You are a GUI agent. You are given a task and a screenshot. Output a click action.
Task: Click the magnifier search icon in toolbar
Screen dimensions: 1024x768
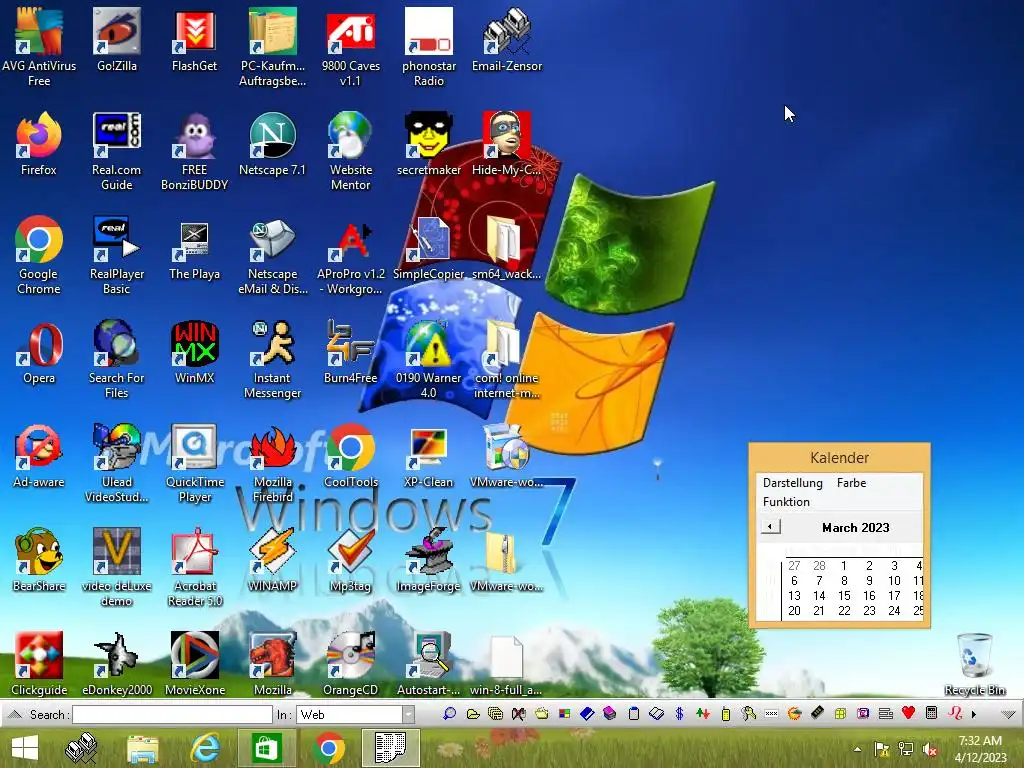pyautogui.click(x=449, y=714)
